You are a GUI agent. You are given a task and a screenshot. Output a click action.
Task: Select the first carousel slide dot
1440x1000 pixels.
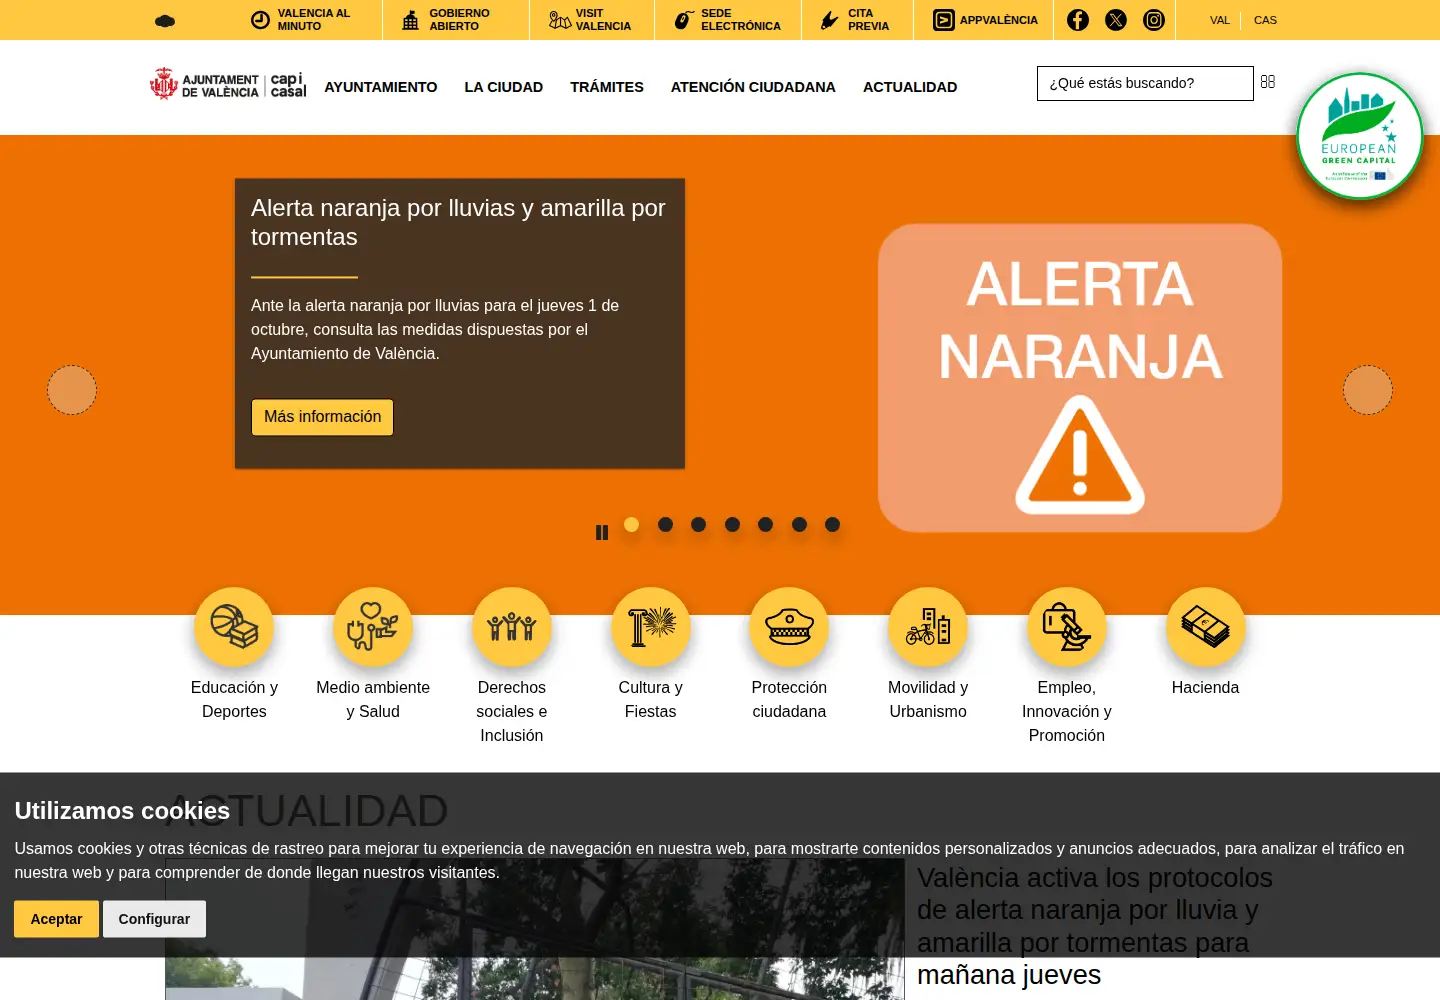pyautogui.click(x=632, y=524)
